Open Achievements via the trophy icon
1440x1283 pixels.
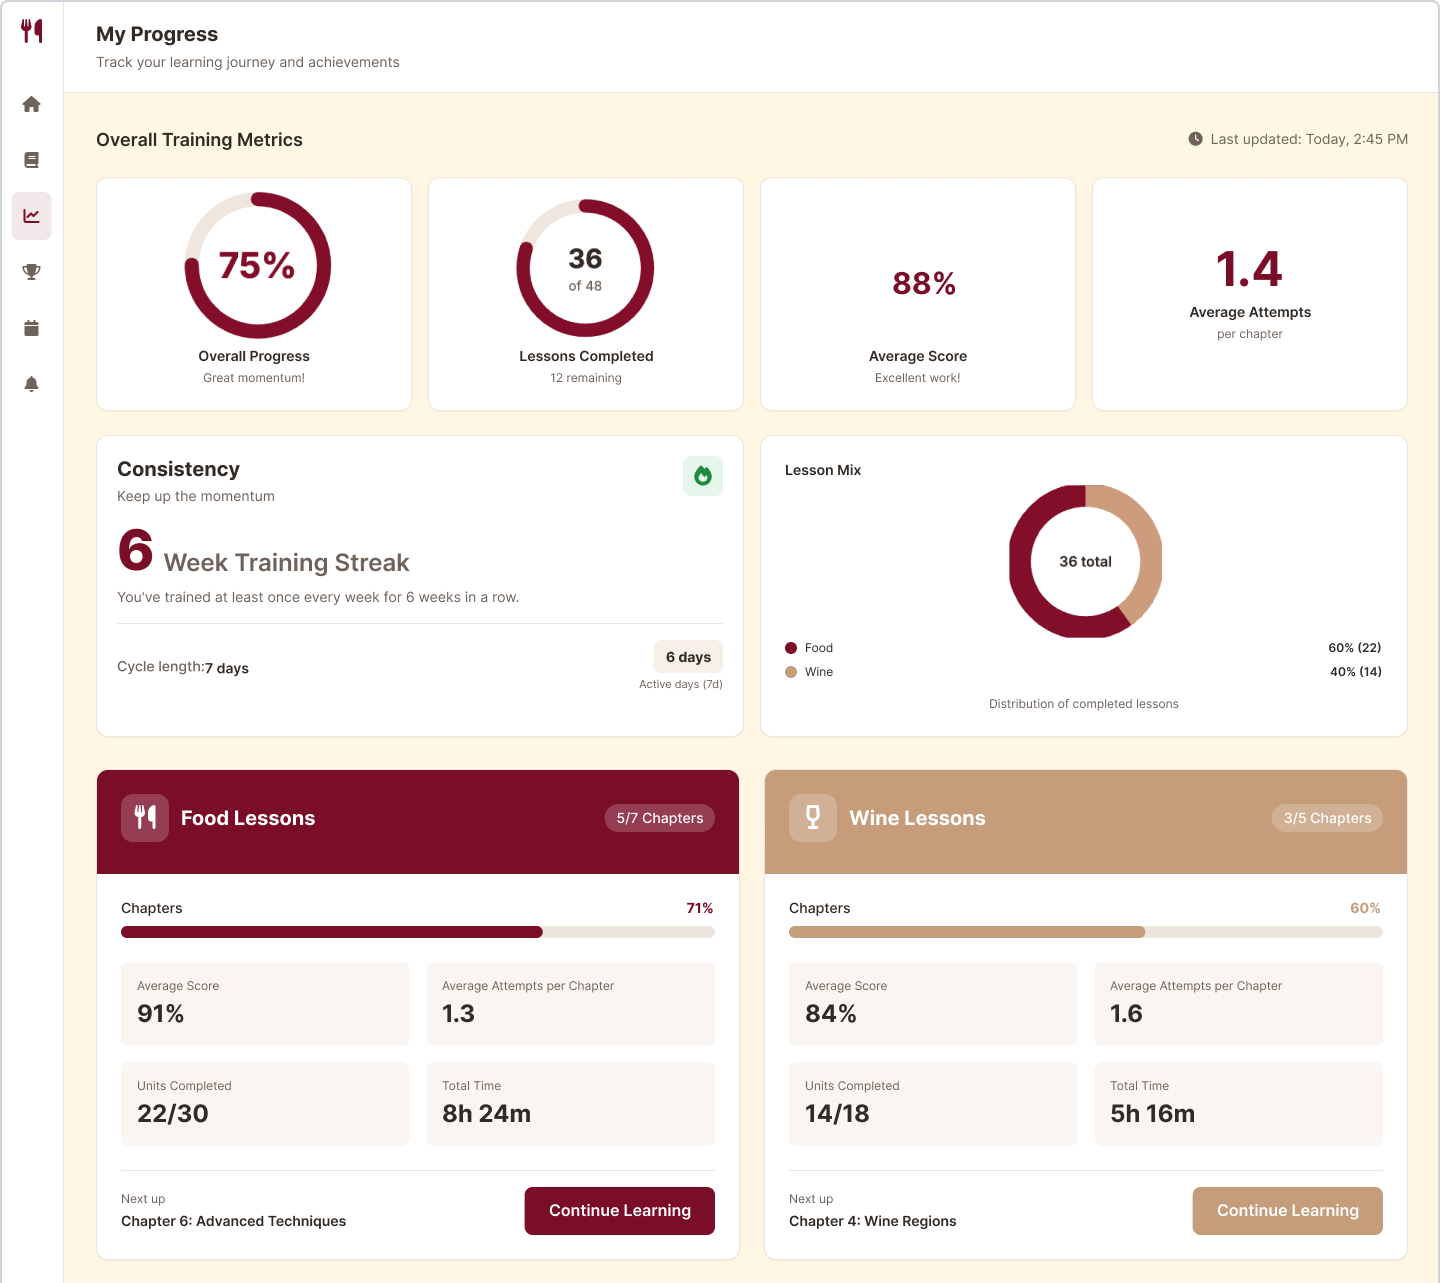(31, 271)
